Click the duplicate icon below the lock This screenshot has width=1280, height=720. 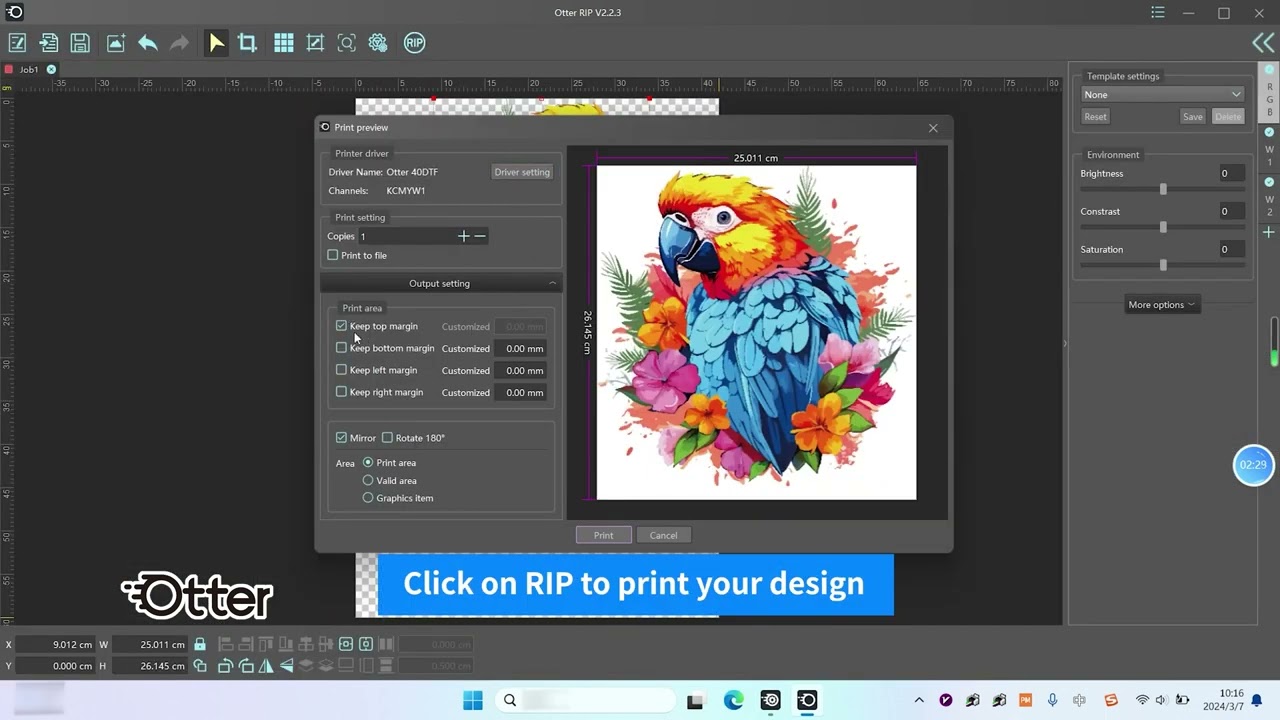200,666
